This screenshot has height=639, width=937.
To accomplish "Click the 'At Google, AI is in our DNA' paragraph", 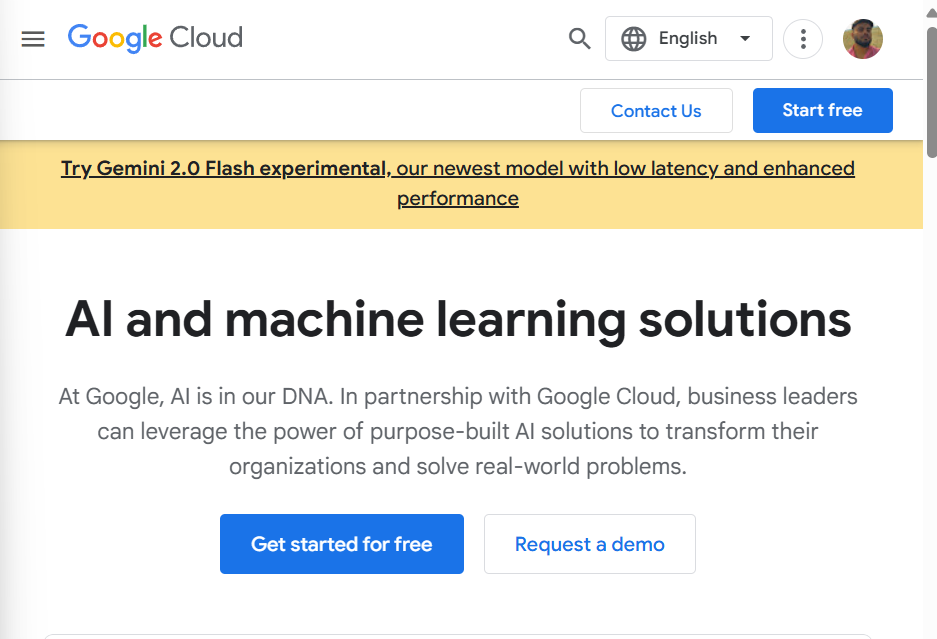I will click(458, 431).
